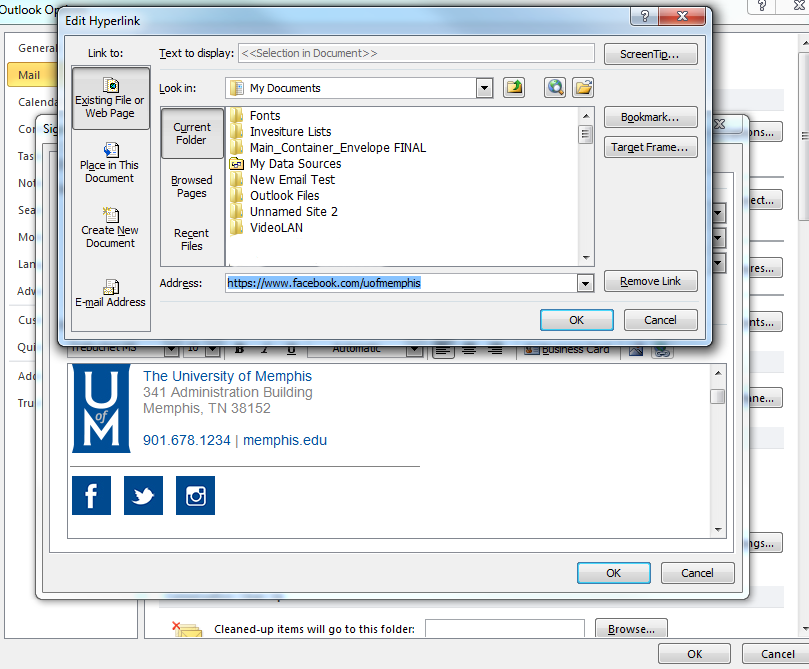The width and height of the screenshot is (809, 669).
Task: Switch to the Recent Files tab
Action: (x=192, y=240)
